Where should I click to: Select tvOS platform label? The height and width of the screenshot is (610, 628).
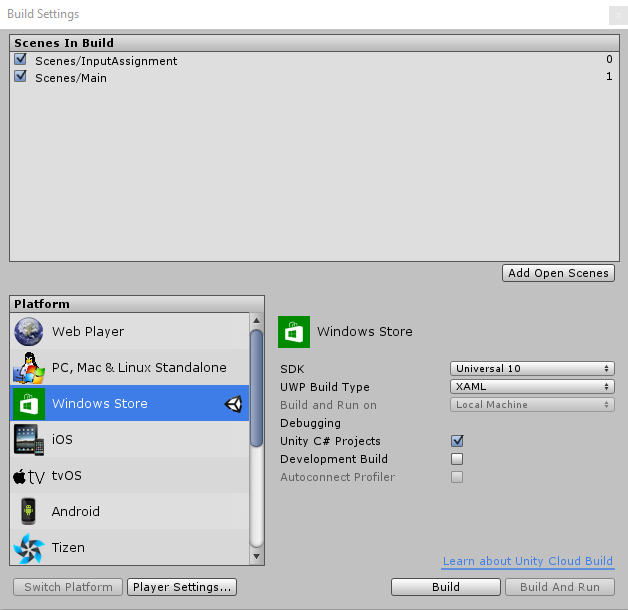click(x=66, y=475)
